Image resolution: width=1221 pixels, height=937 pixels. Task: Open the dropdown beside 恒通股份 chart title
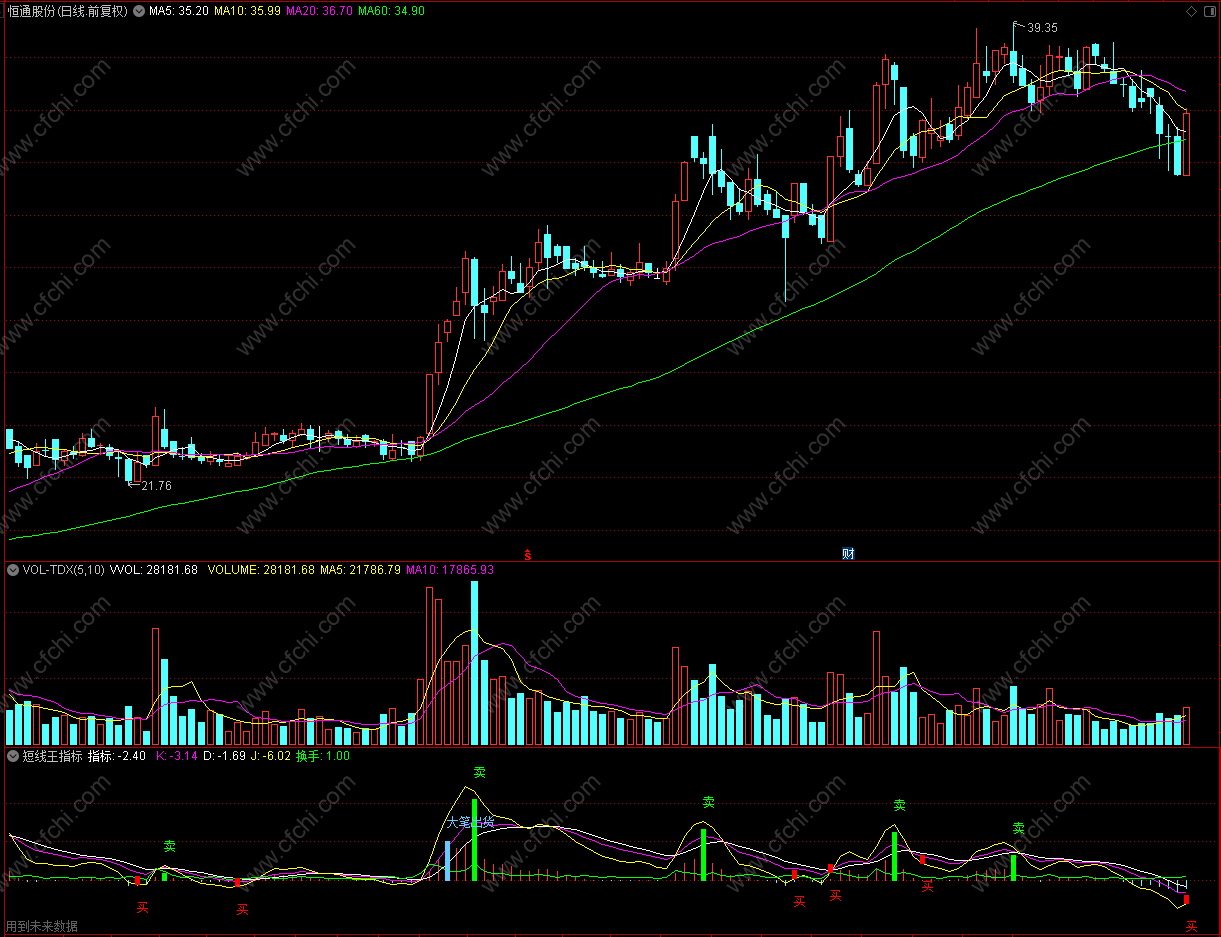(138, 11)
